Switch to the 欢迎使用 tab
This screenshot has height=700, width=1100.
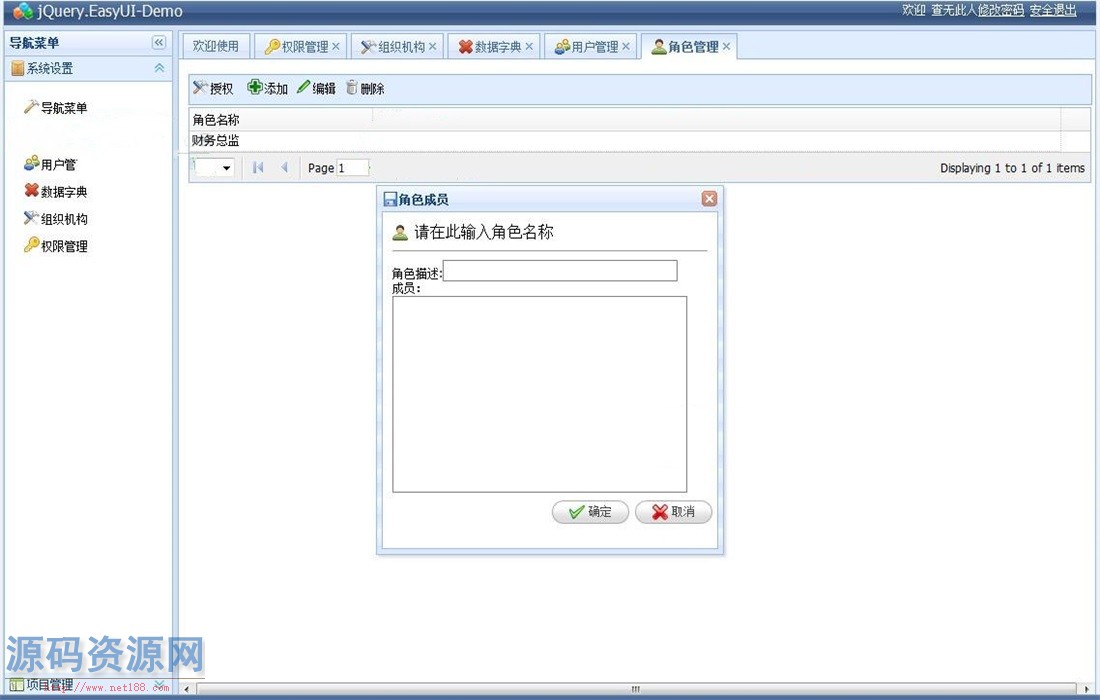216,46
